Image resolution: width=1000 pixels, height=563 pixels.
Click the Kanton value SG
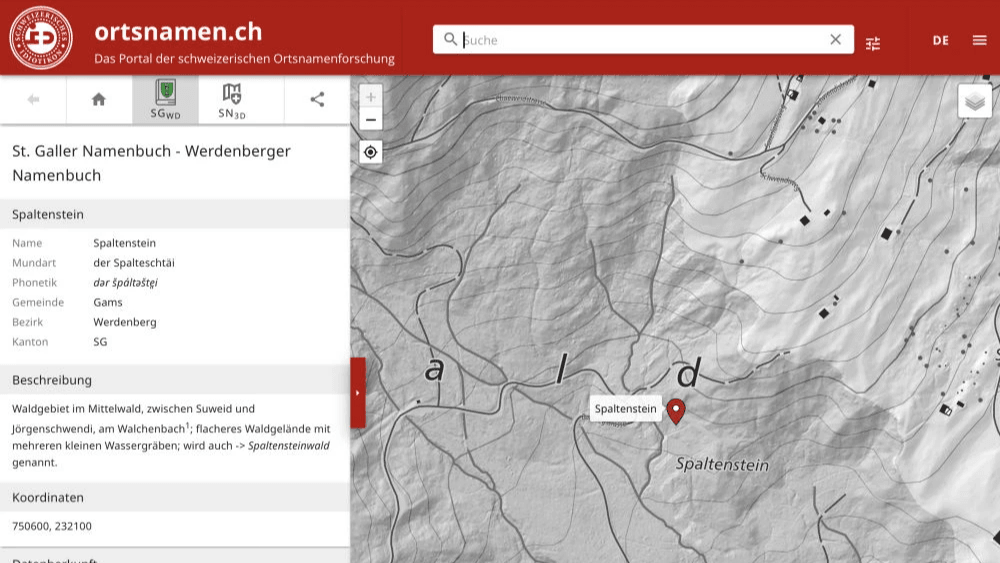pos(100,342)
